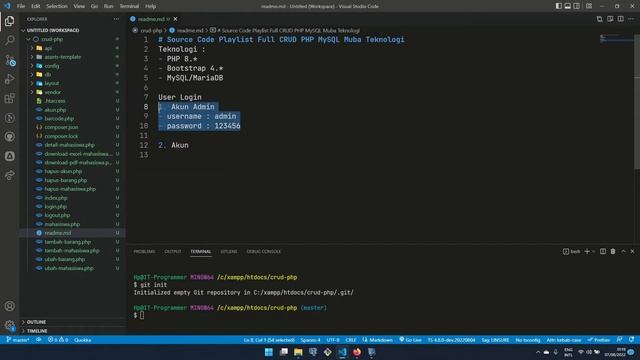
Task: Click the editor minimap
Action: 616,39
